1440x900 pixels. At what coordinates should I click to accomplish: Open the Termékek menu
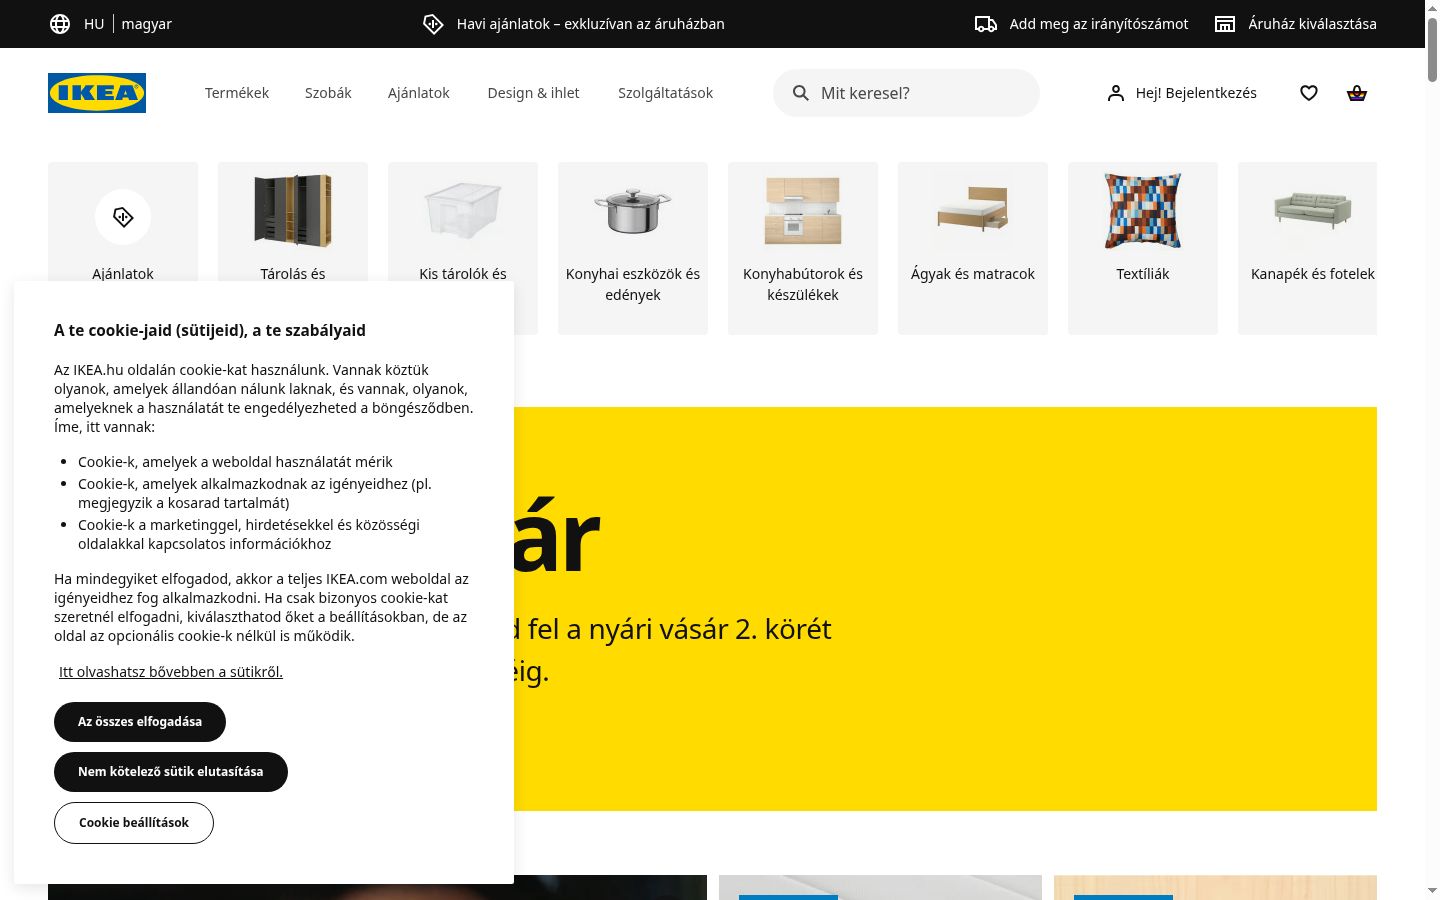(x=237, y=93)
